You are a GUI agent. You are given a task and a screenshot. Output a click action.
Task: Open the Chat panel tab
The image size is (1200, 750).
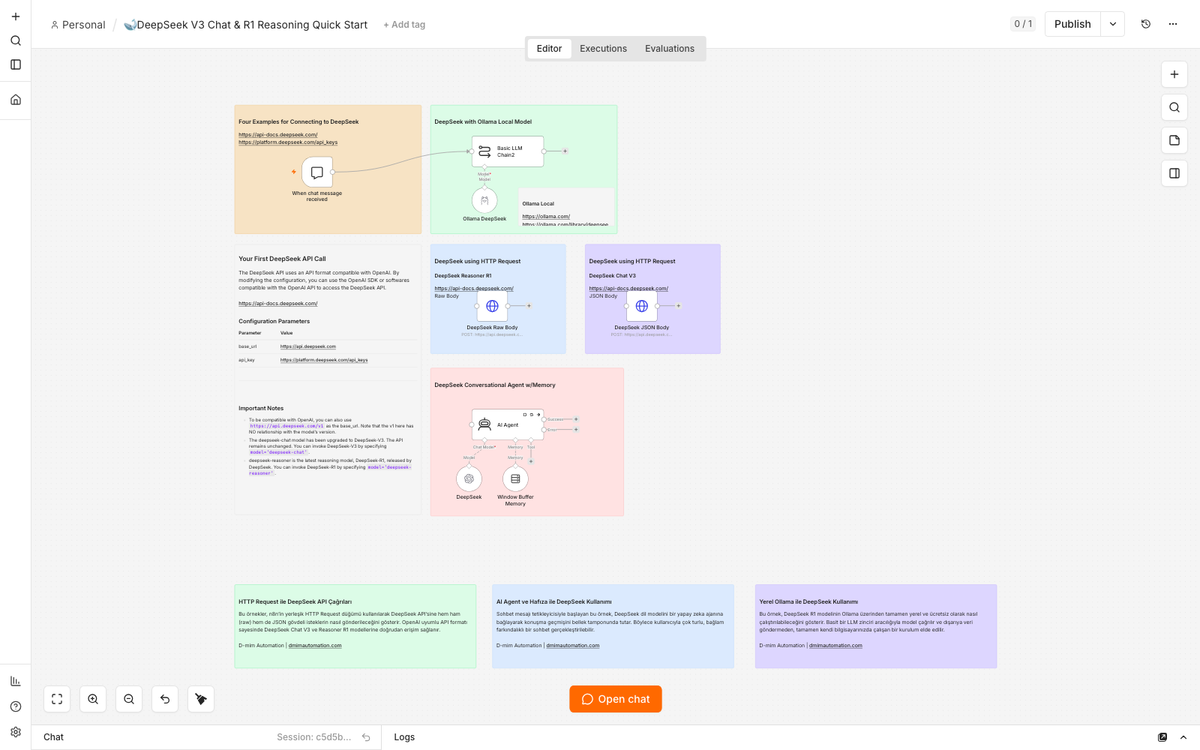(x=53, y=737)
